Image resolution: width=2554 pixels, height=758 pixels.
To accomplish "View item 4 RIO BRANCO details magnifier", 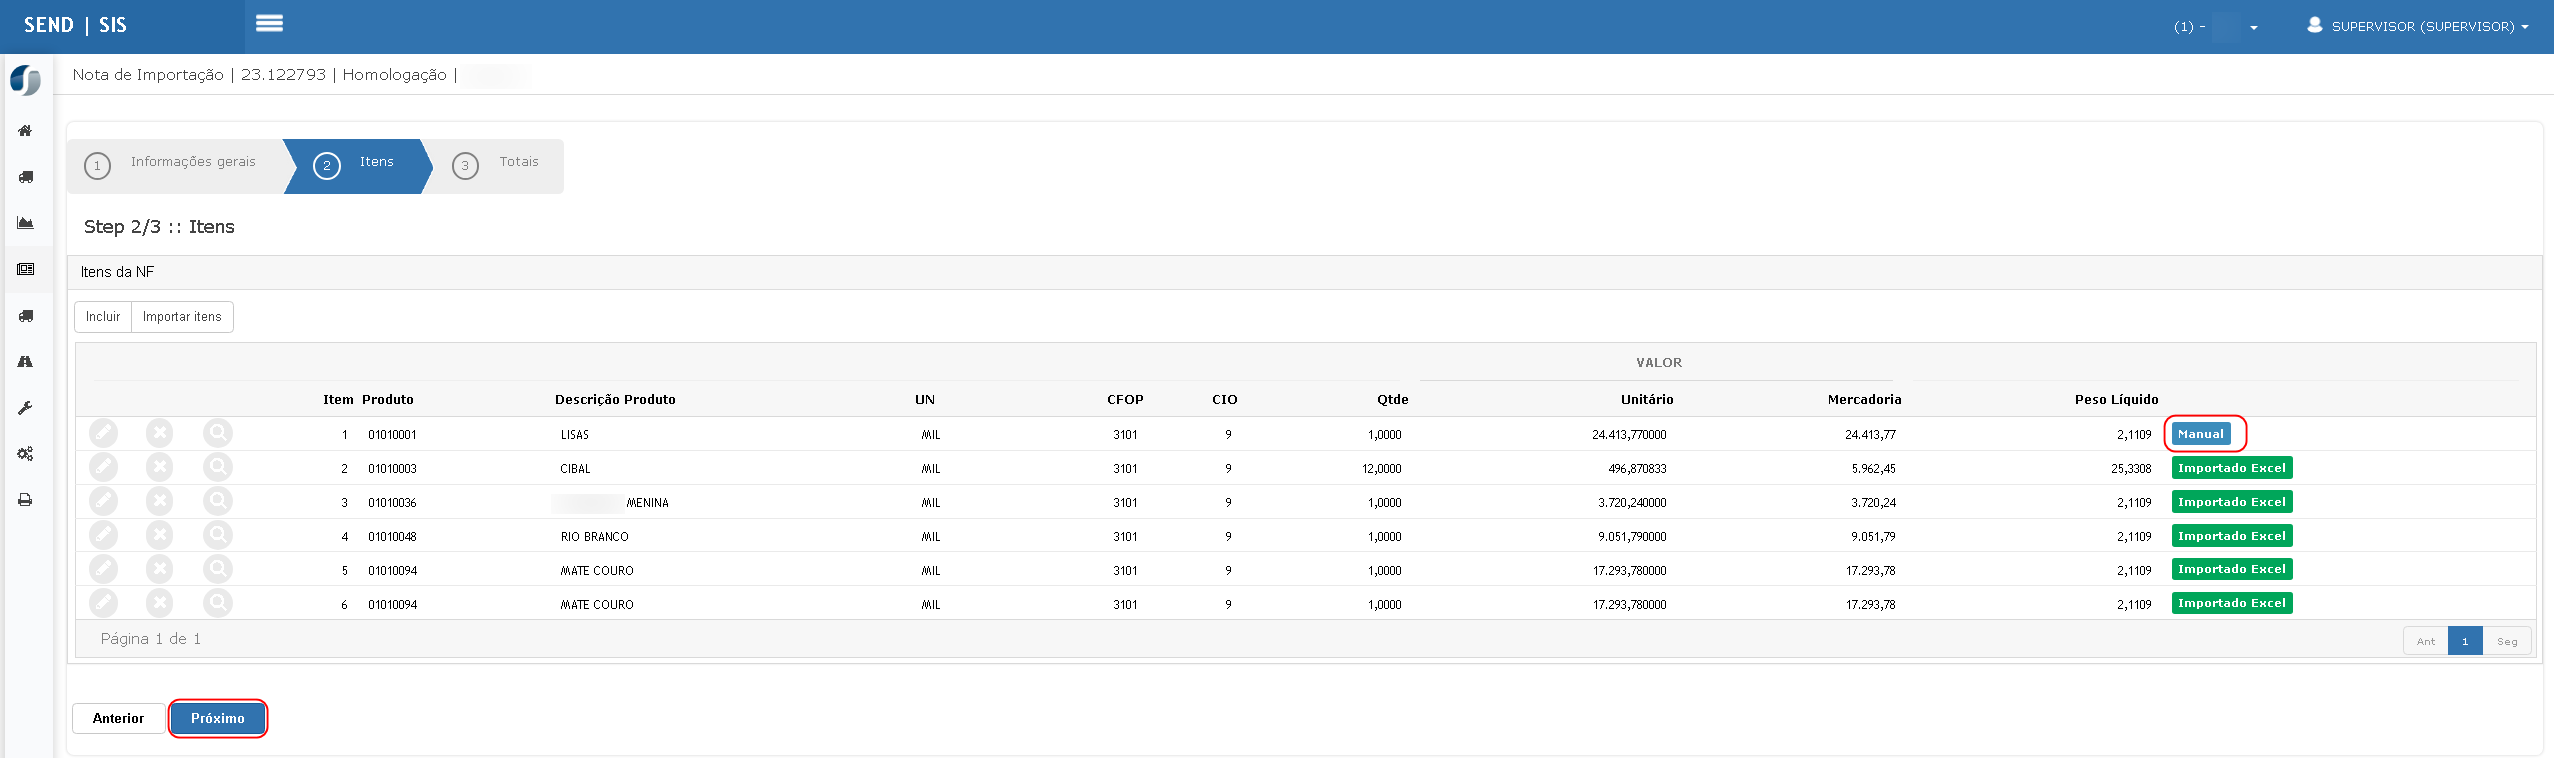I will (217, 536).
